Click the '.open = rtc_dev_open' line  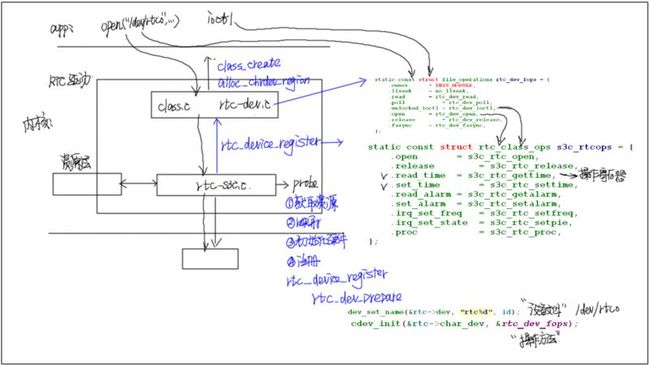(x=434, y=114)
